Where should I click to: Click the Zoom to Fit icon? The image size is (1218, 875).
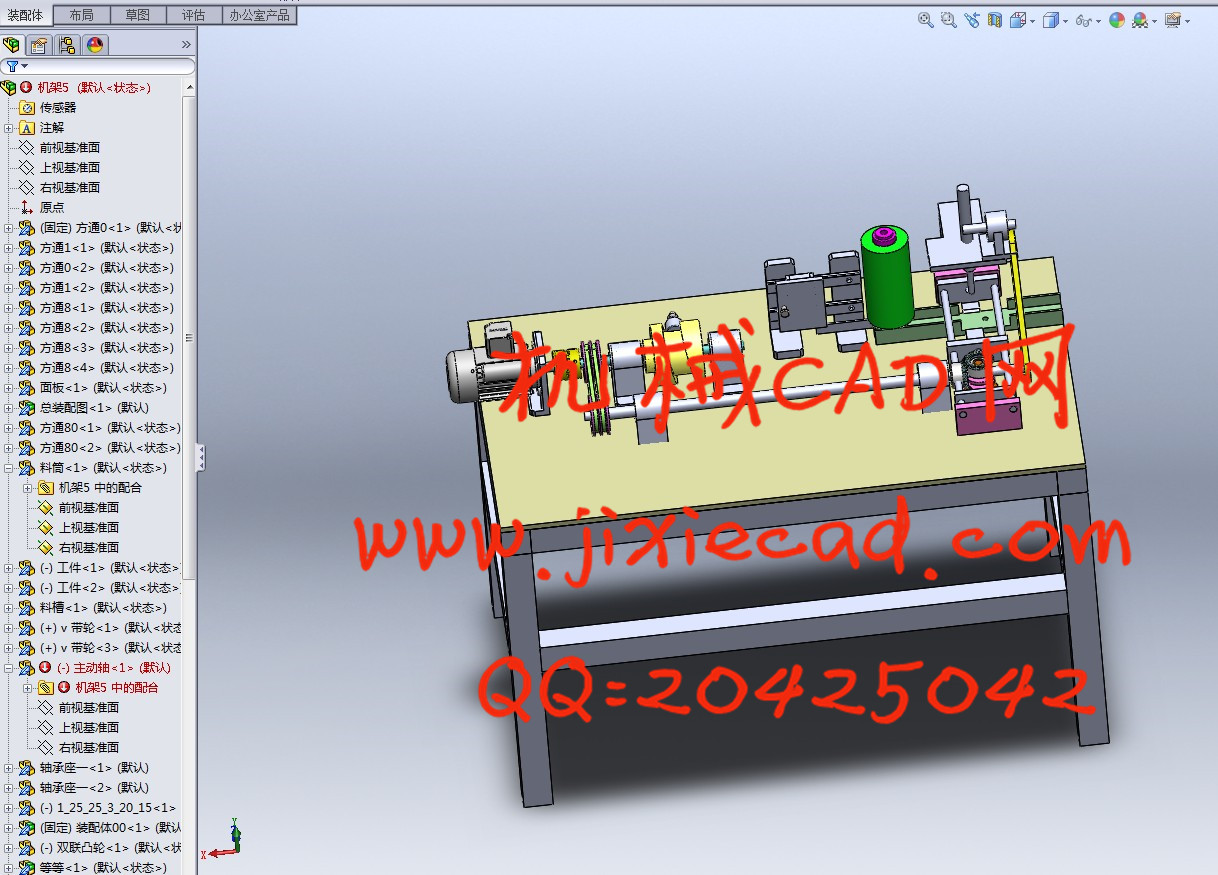[925, 20]
